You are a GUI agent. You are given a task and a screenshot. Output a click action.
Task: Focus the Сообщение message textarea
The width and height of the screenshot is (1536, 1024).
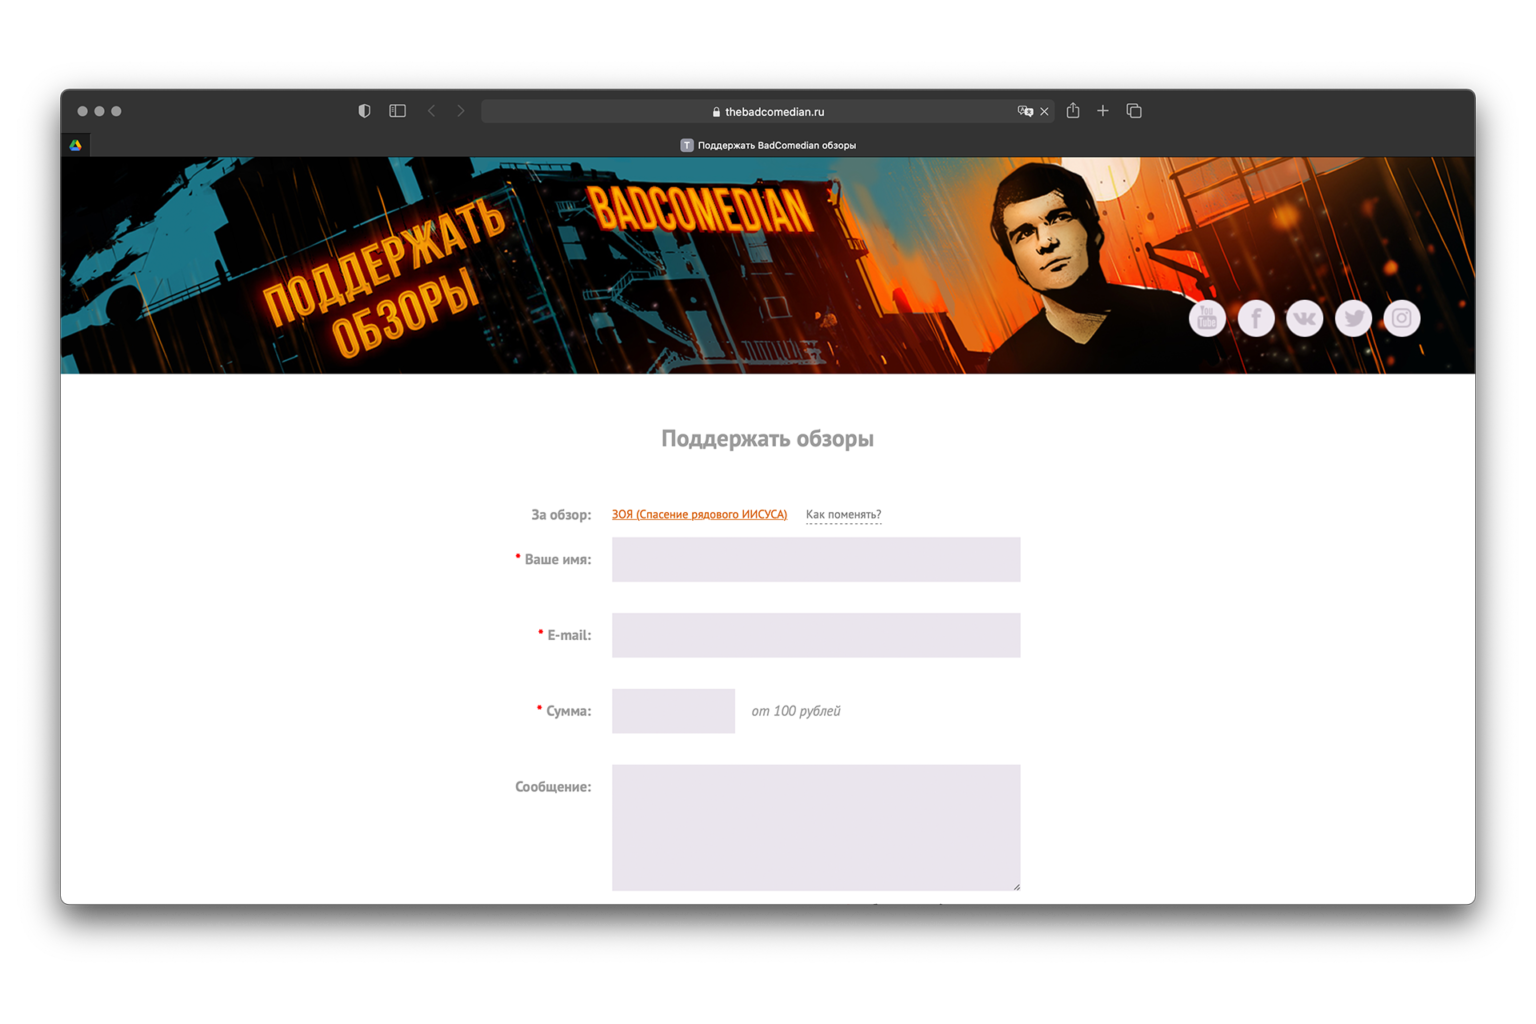816,827
